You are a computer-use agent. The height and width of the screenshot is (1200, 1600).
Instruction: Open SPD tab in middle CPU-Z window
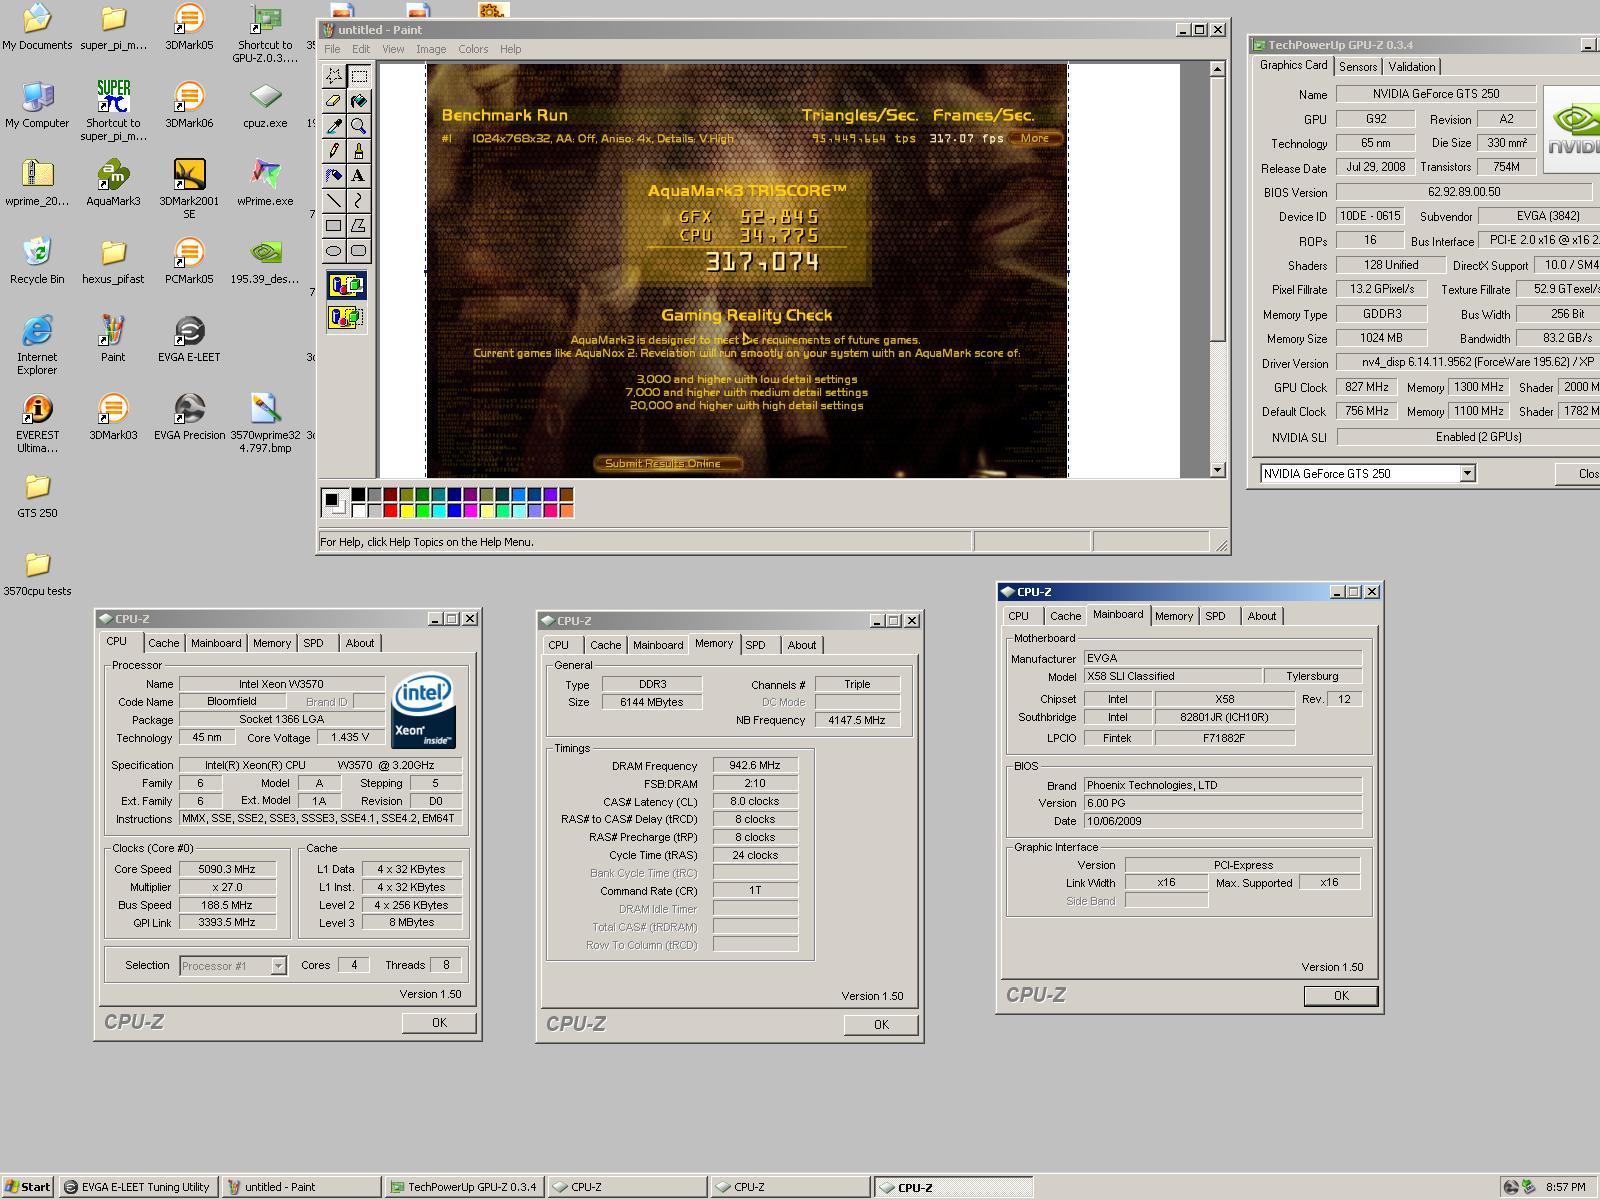(x=756, y=645)
